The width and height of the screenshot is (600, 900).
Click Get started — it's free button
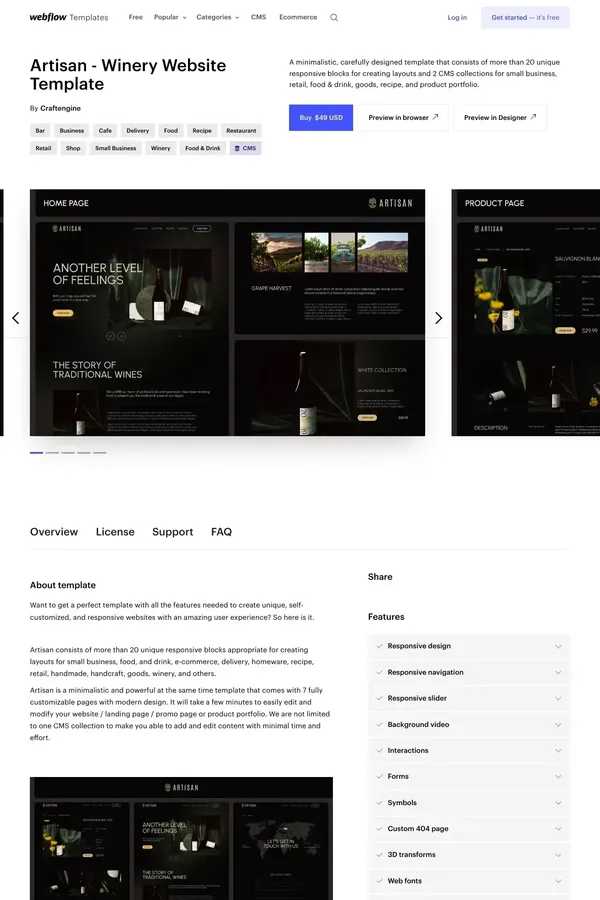click(x=525, y=18)
